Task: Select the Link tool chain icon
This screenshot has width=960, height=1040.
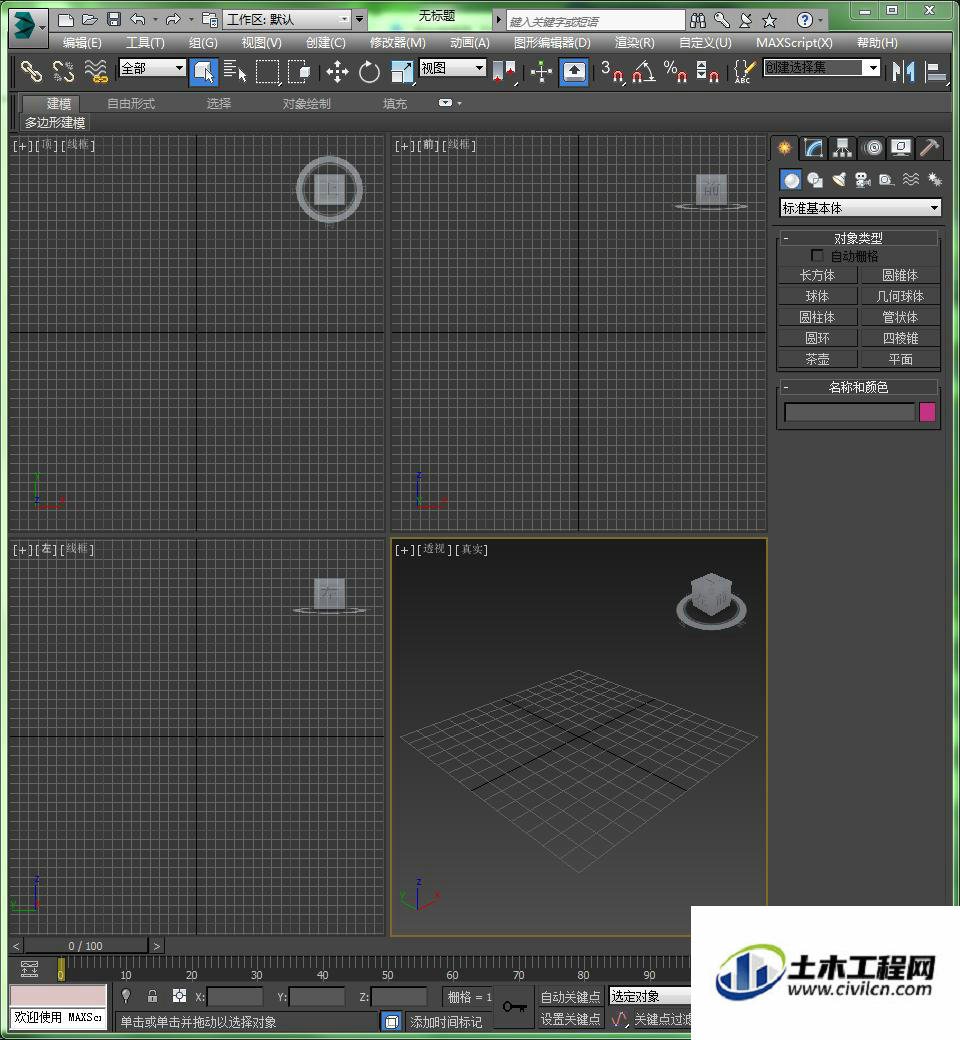Action: [x=31, y=71]
